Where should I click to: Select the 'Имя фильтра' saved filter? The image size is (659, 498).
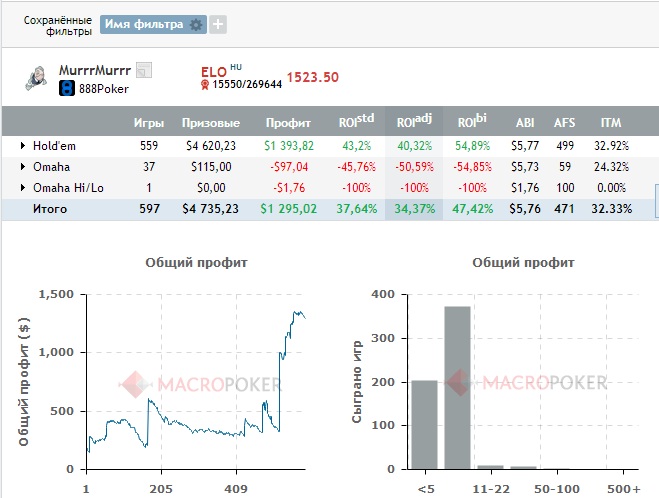pyautogui.click(x=144, y=24)
